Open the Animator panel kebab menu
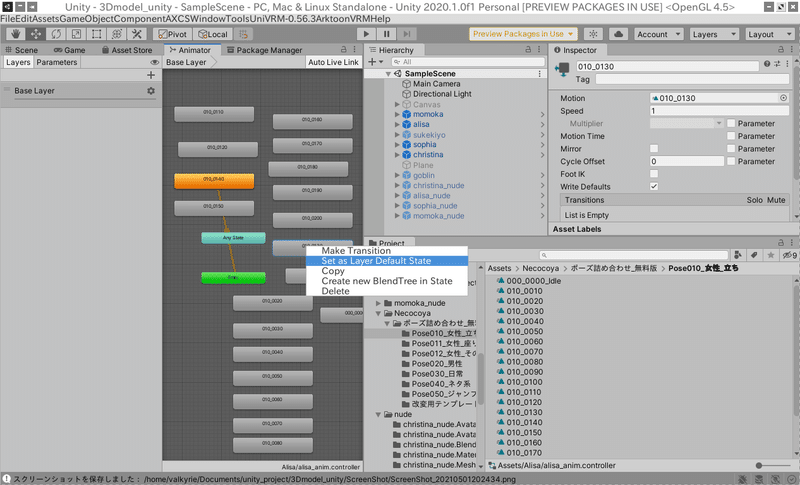This screenshot has width=800, height=485. (x=355, y=49)
